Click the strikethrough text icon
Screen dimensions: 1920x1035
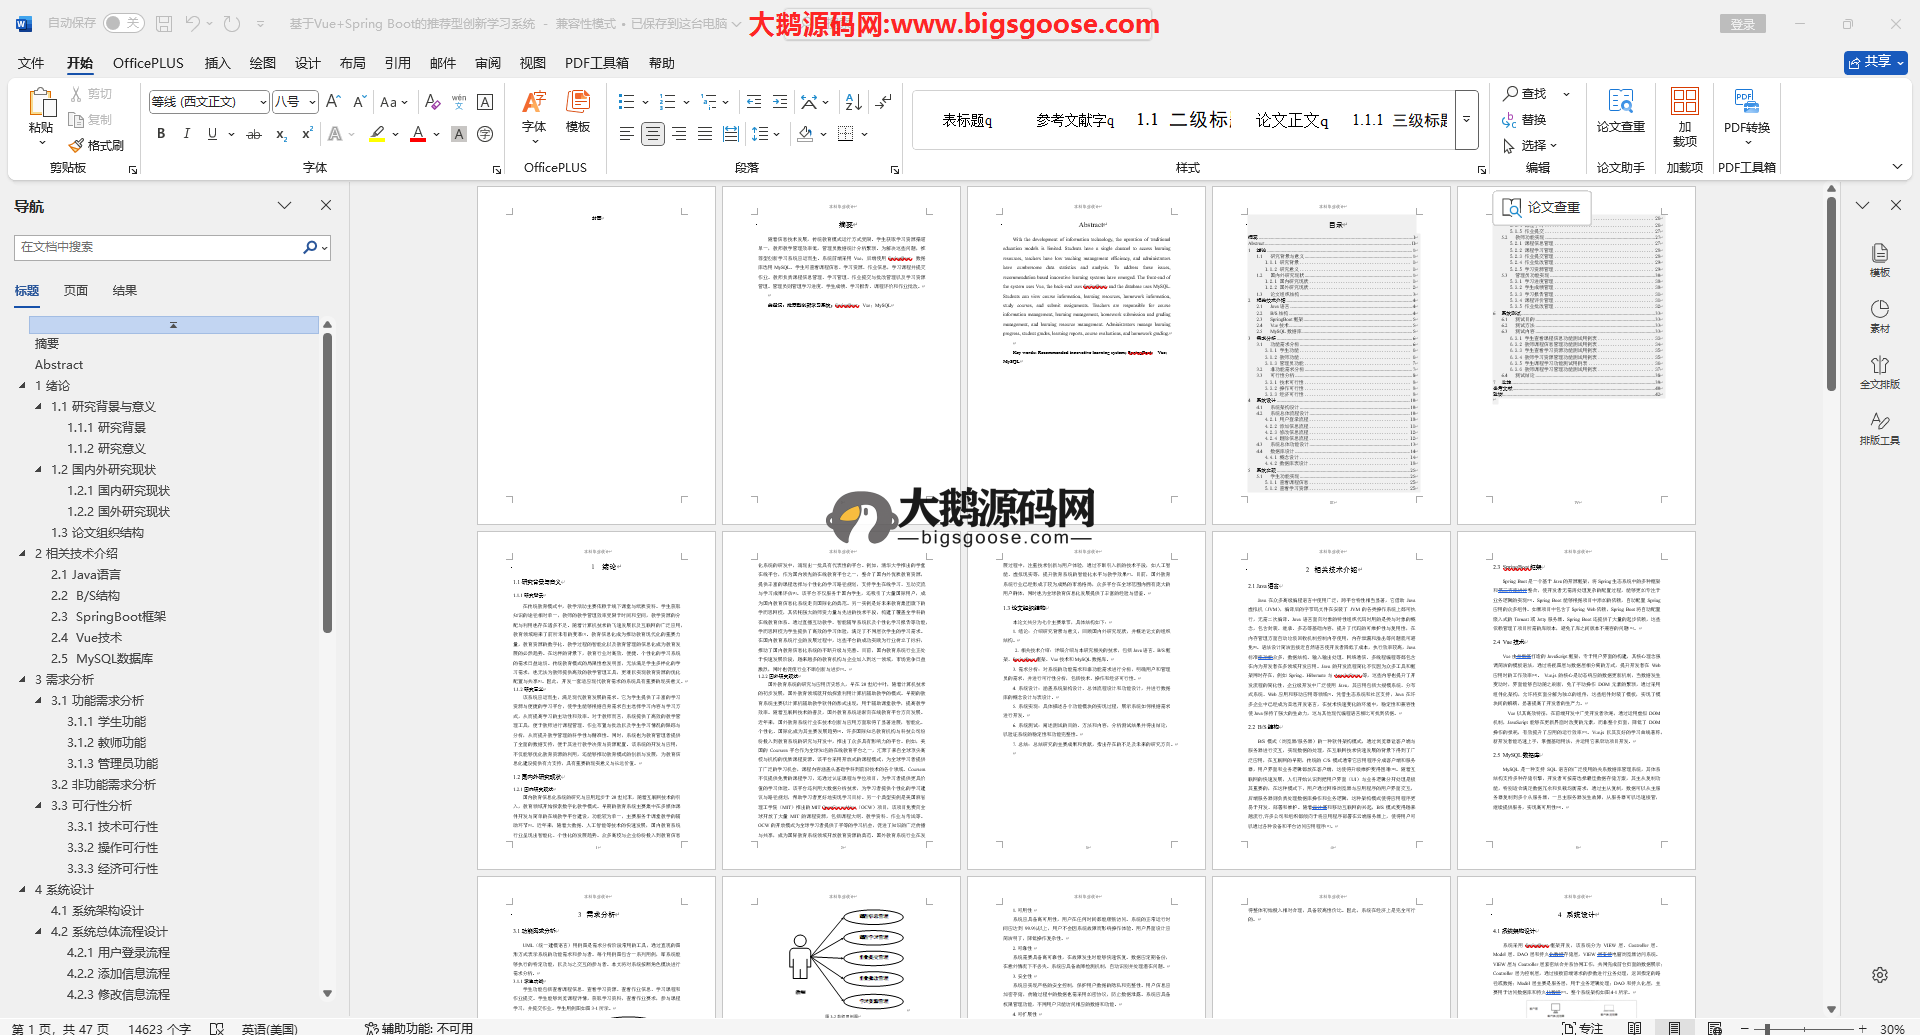coord(254,134)
